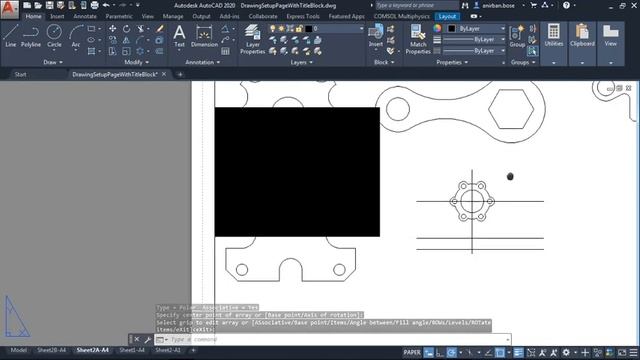Select the Dimension tool

(204, 36)
